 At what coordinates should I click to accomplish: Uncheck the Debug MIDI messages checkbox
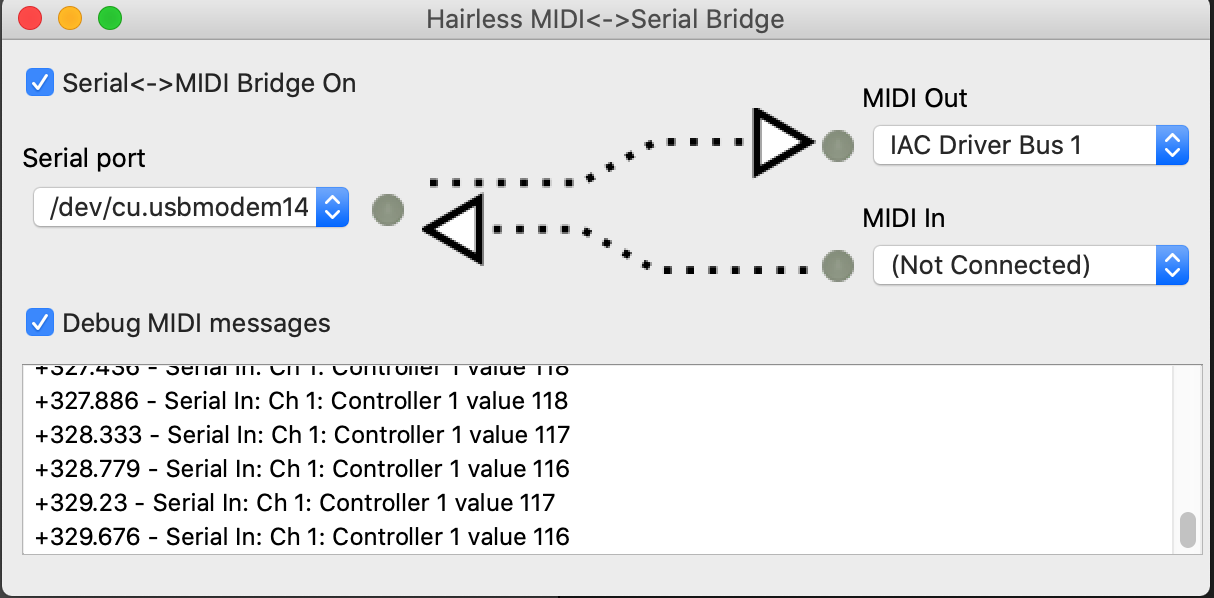pyautogui.click(x=40, y=322)
